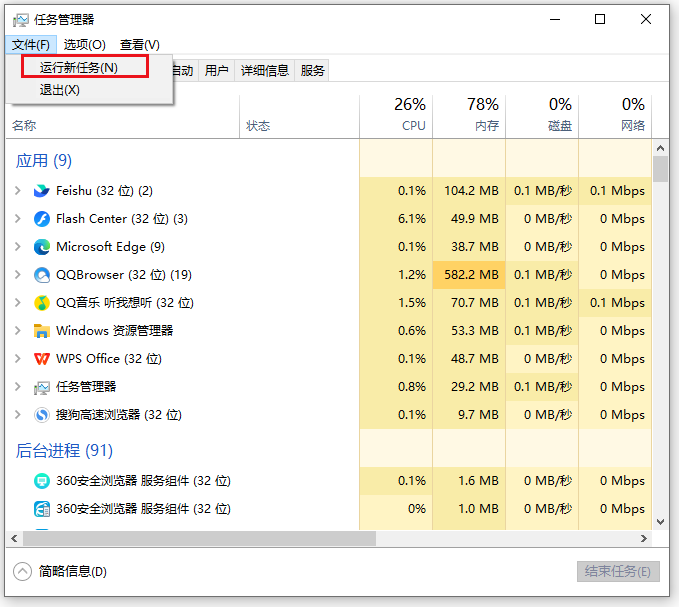The image size is (679, 607).
Task: Switch to the 服务 tab
Action: point(312,70)
